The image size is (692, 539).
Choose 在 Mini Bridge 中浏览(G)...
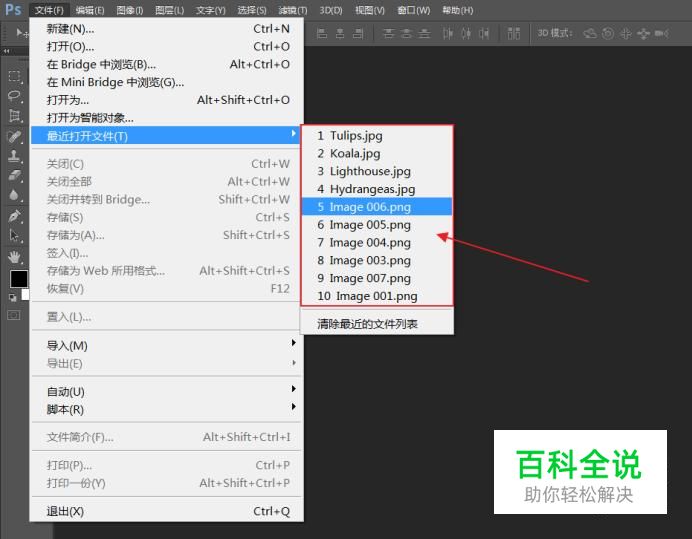point(167,82)
